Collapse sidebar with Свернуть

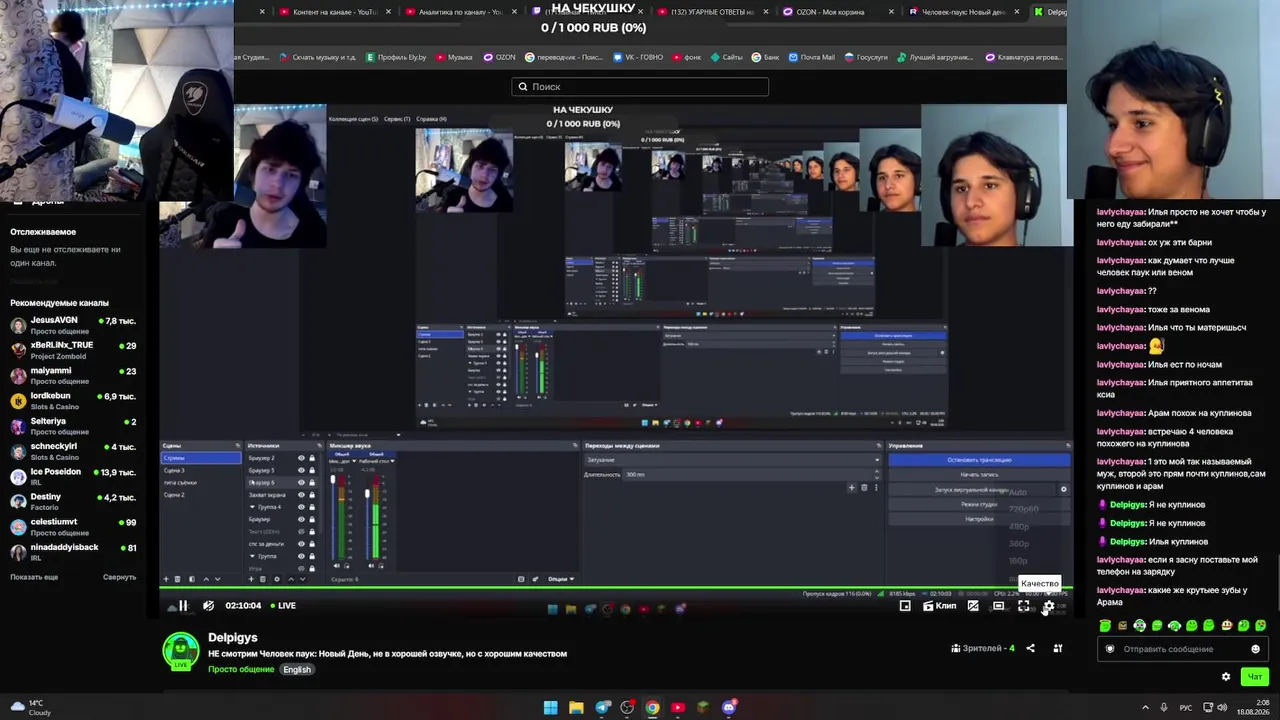[119, 577]
